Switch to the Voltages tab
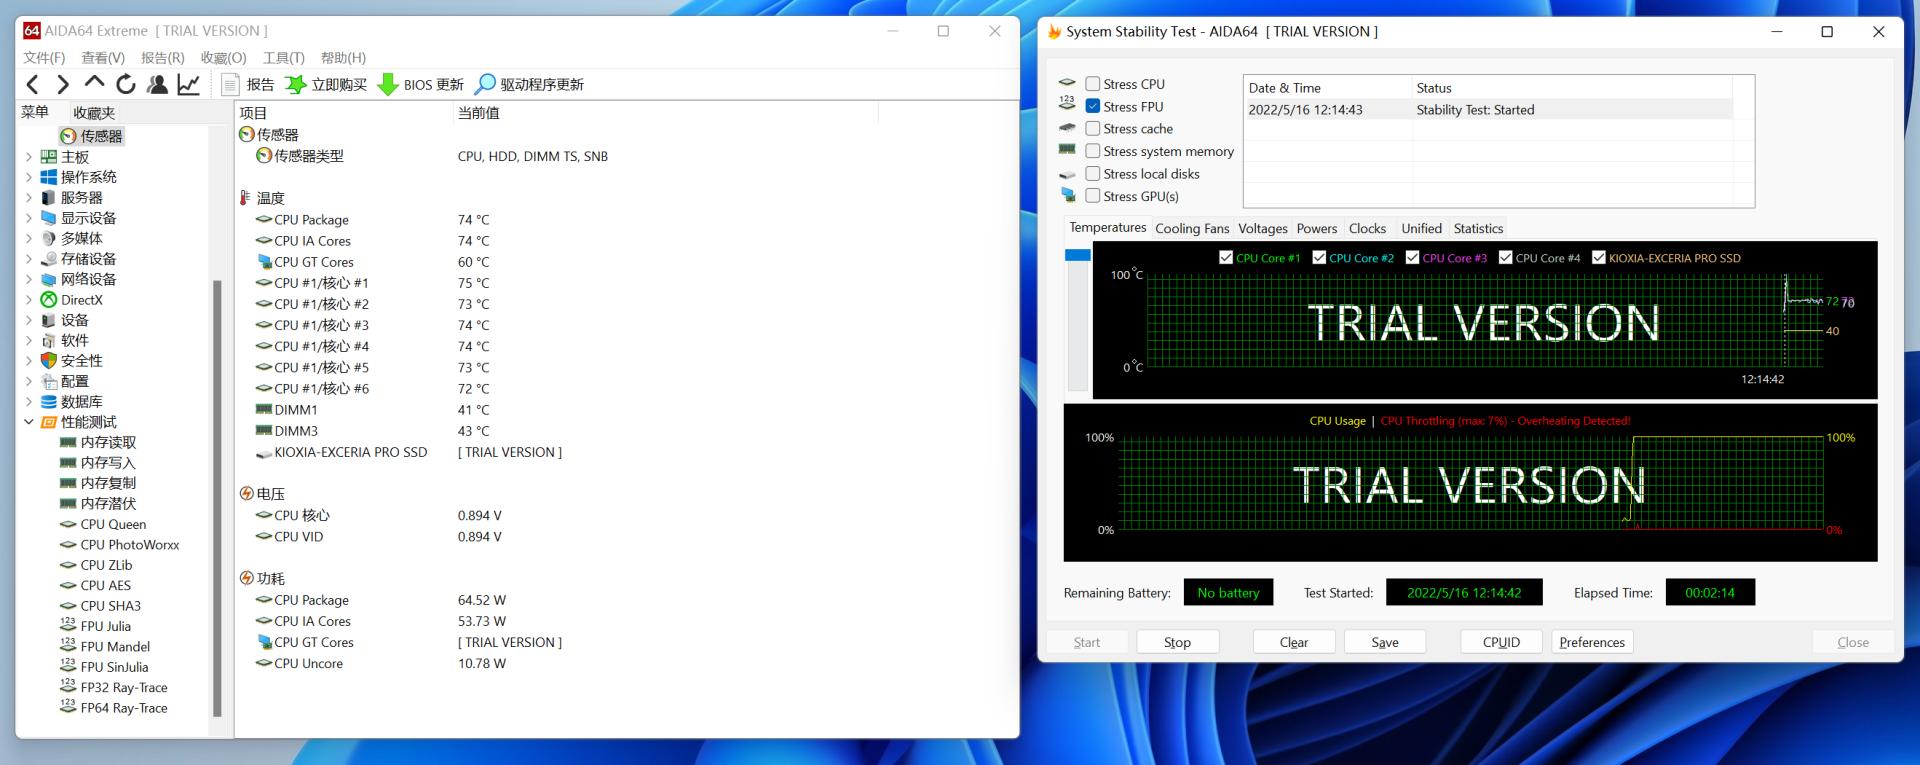The image size is (1920, 765). coord(1263,229)
